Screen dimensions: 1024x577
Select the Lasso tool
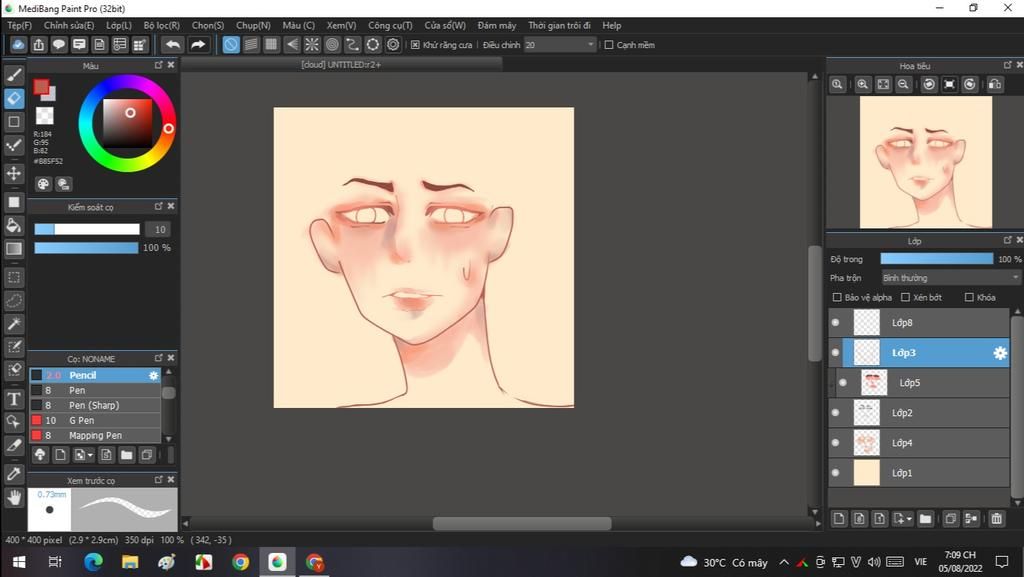click(x=14, y=301)
